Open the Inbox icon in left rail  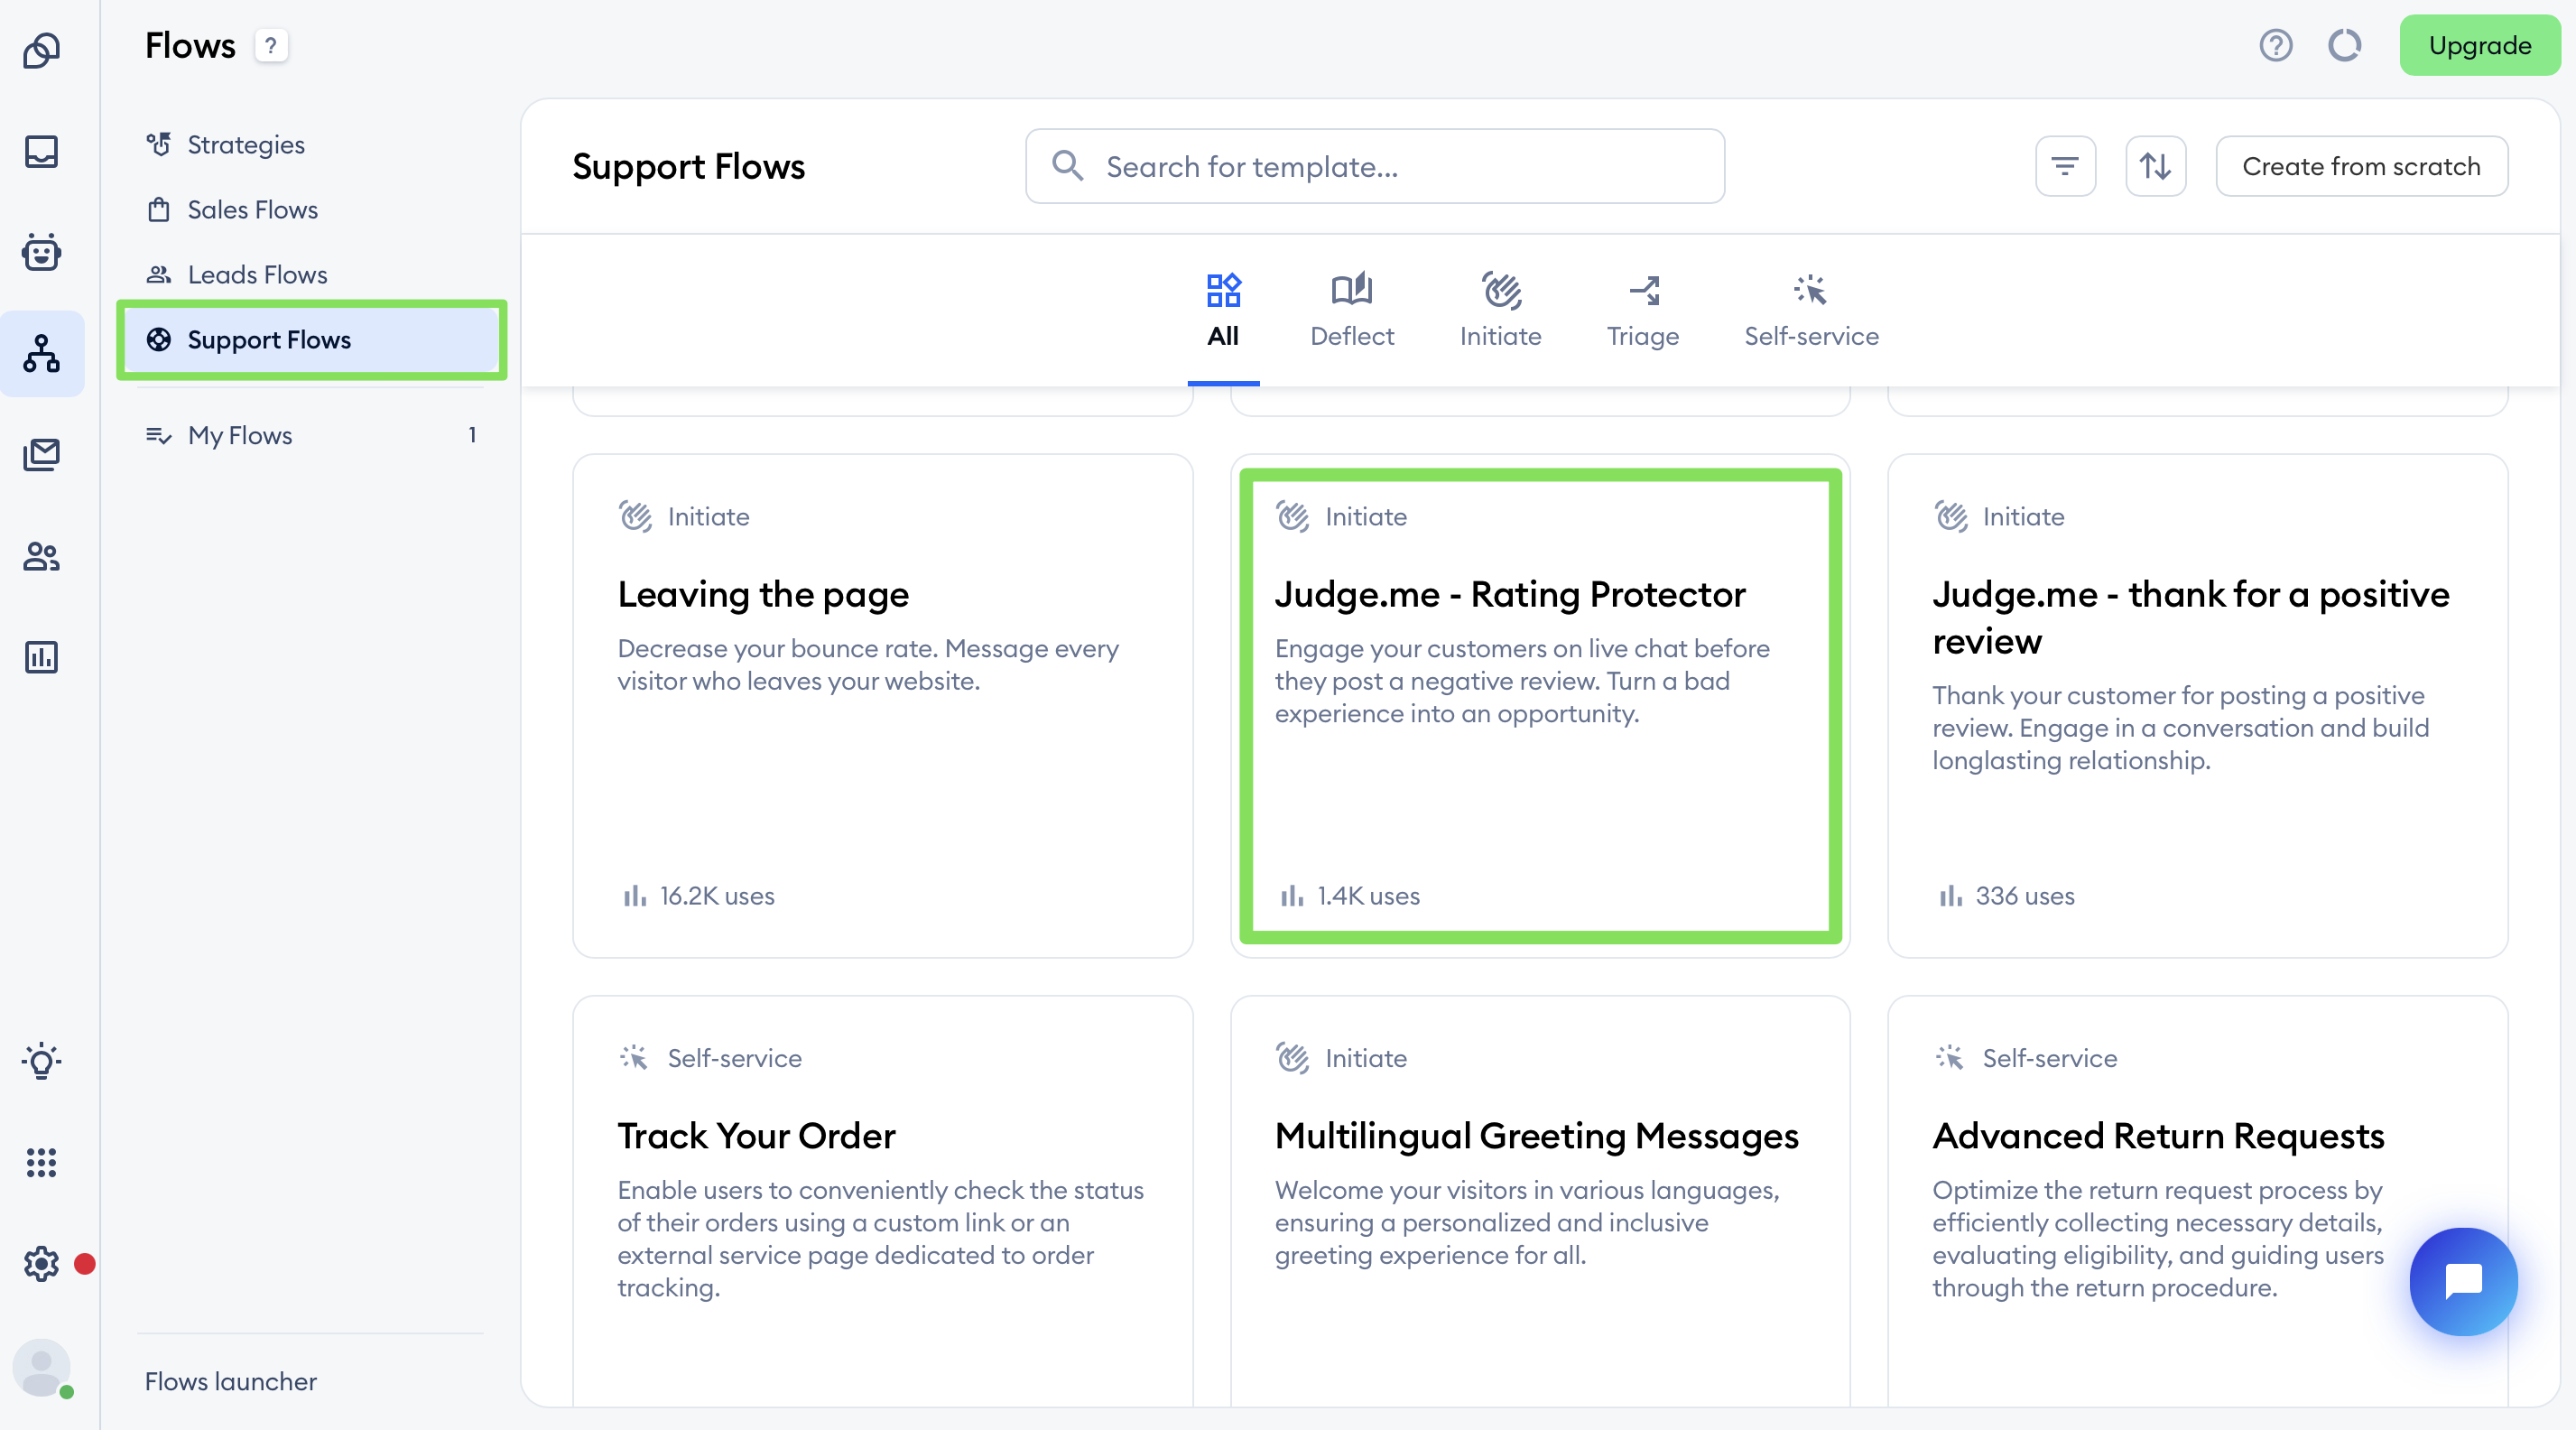pos(41,151)
